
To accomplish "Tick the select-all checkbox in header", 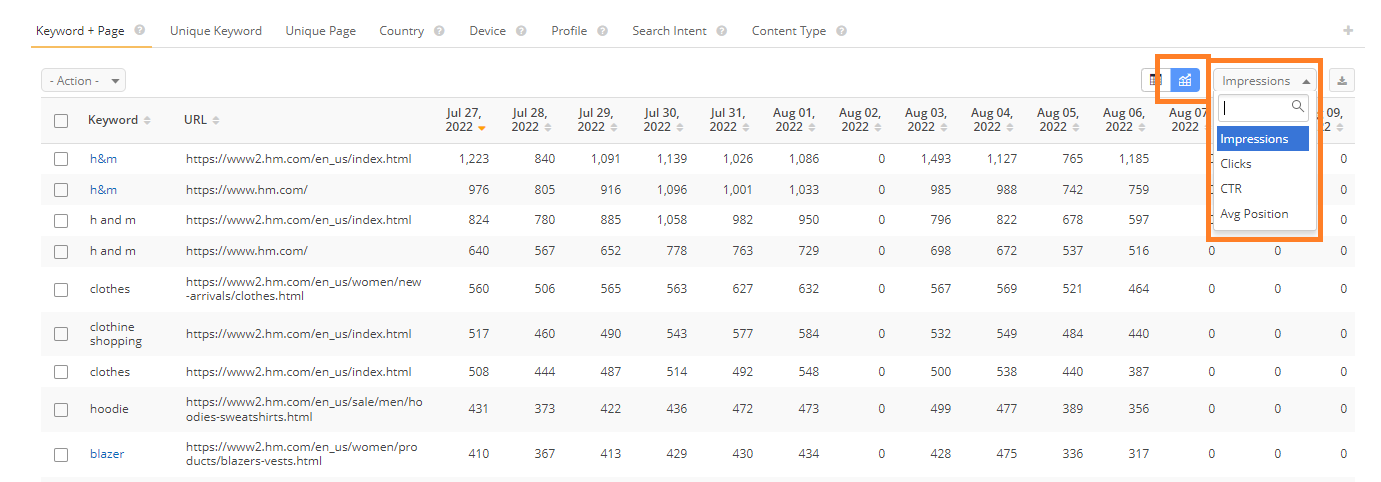I will 61,121.
